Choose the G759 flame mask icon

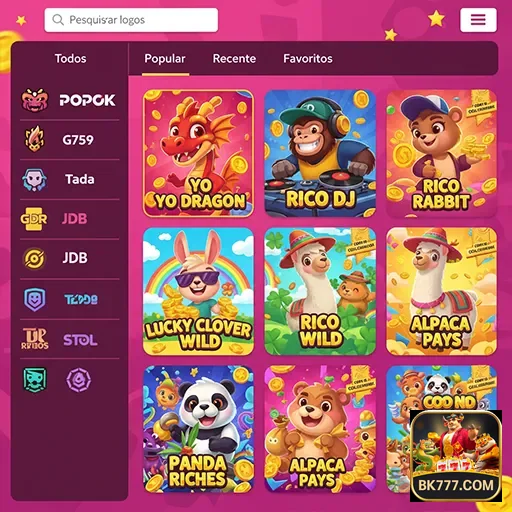(x=35, y=139)
